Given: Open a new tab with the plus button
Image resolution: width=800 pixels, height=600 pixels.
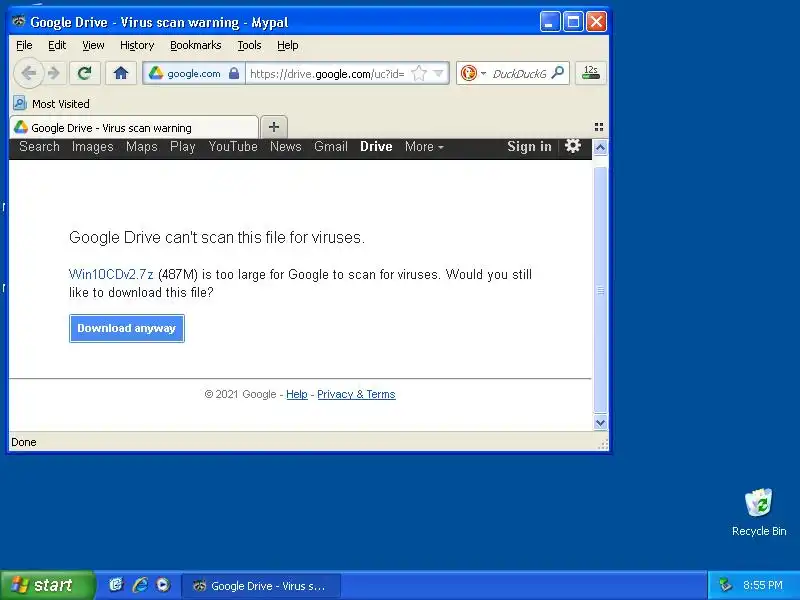Looking at the screenshot, I should (x=274, y=127).
